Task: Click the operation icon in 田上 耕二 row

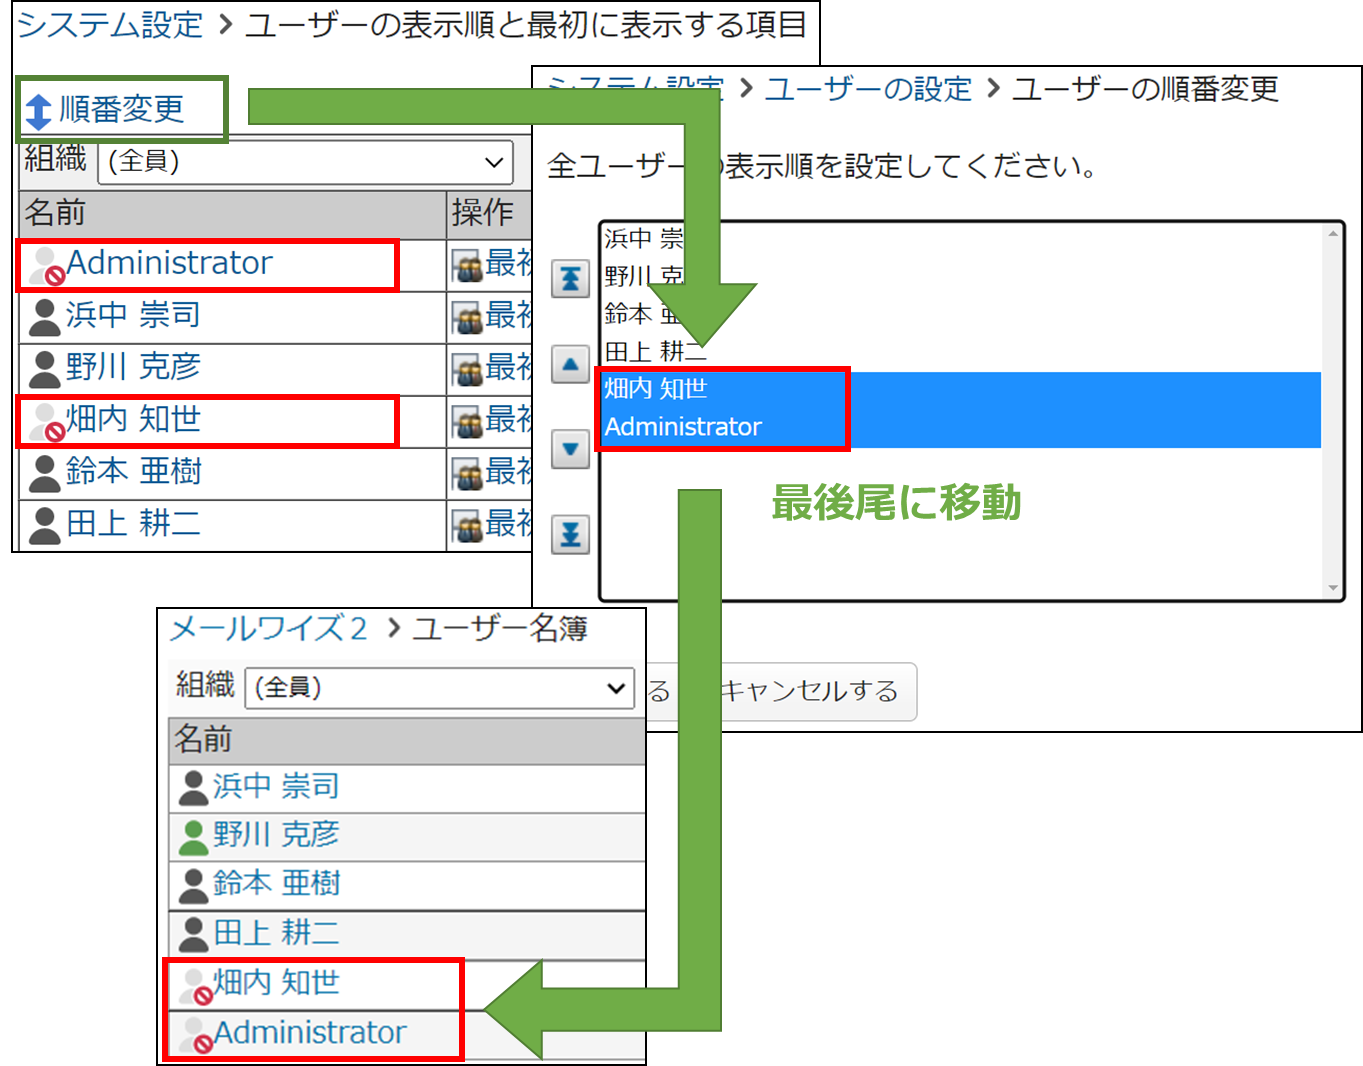Action: (467, 525)
